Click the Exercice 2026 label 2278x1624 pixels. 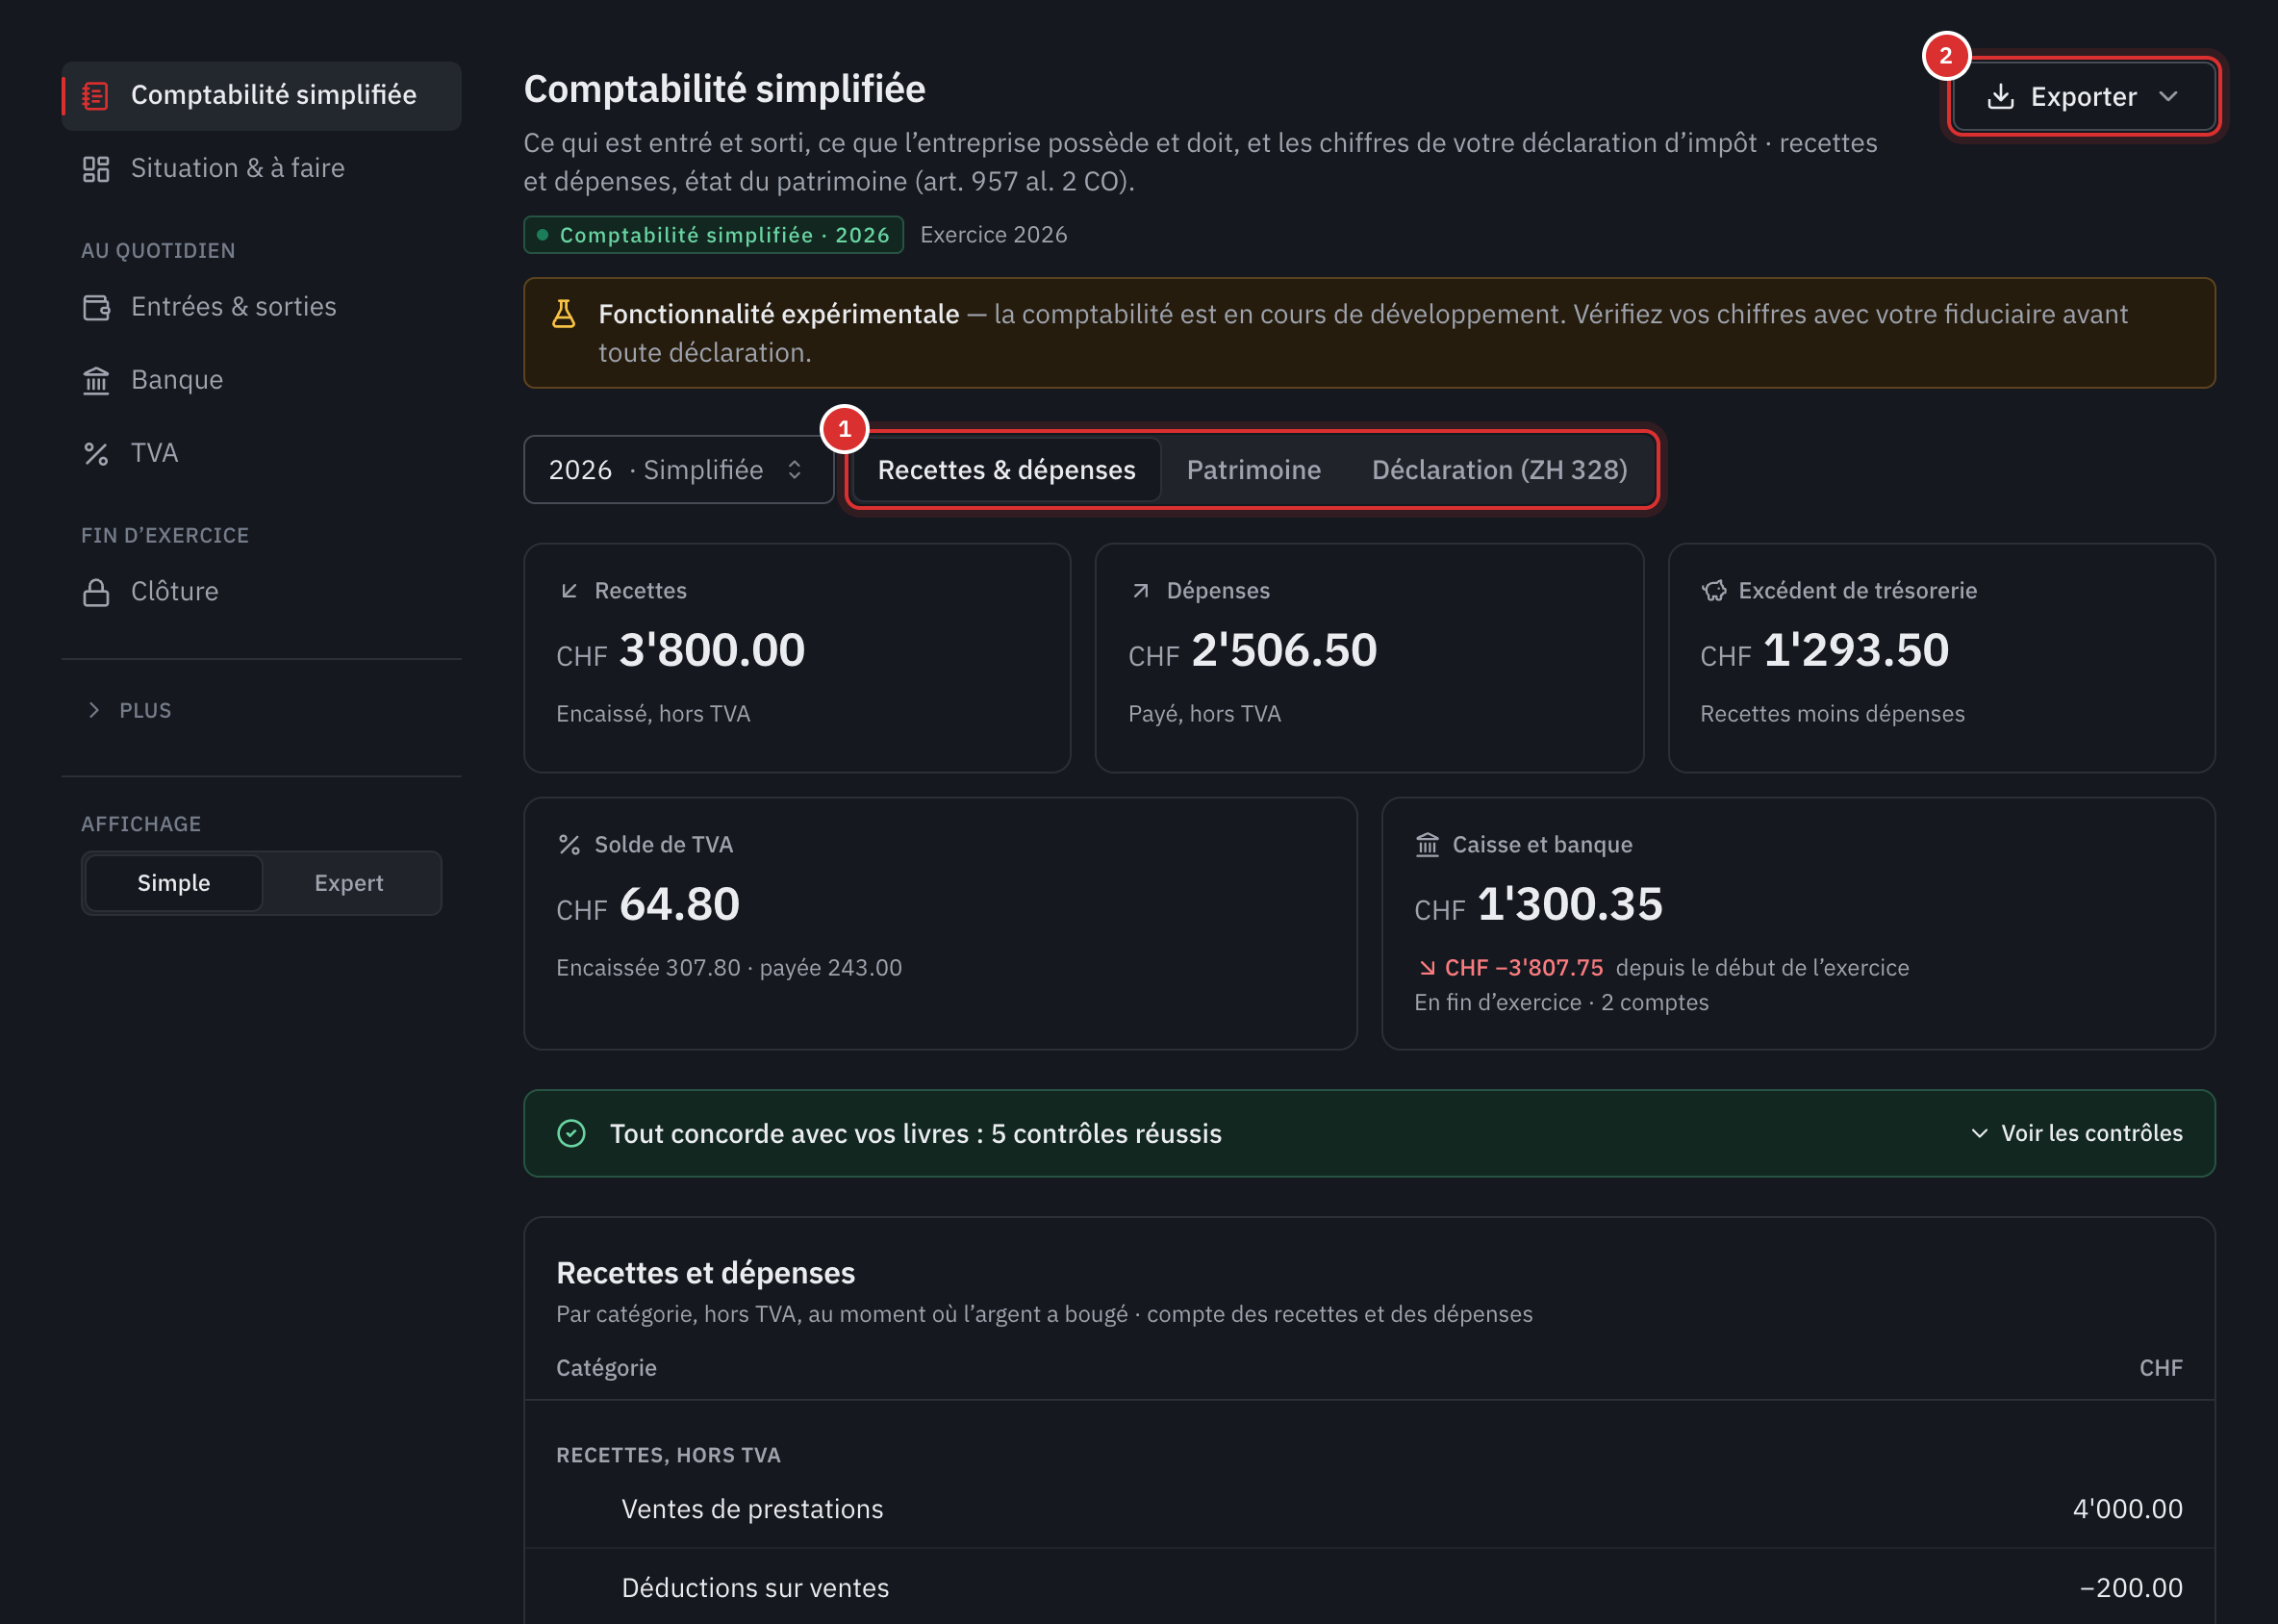[993, 235]
